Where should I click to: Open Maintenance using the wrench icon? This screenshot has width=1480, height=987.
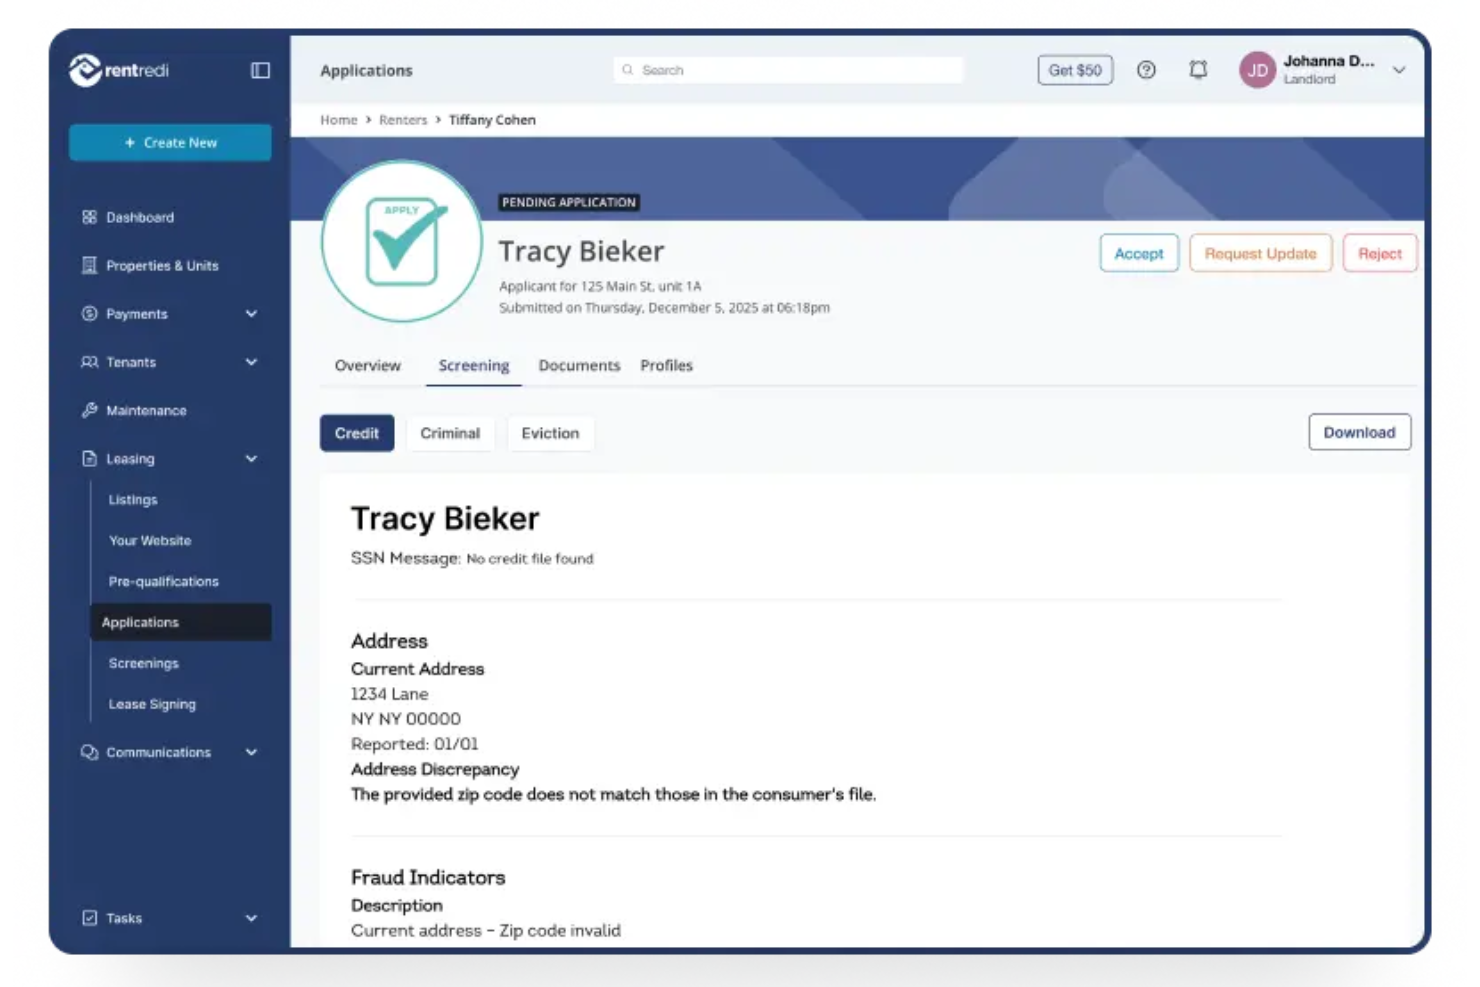tap(88, 410)
